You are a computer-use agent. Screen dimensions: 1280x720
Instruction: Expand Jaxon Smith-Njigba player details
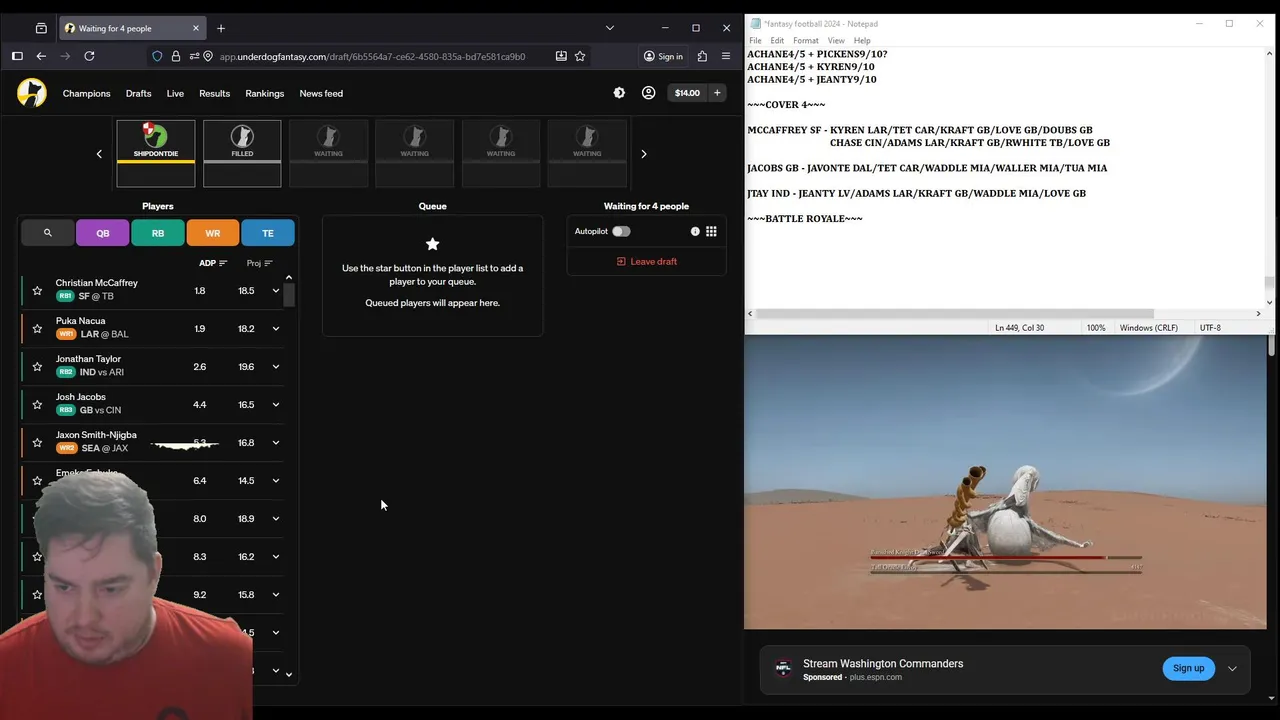(x=276, y=443)
